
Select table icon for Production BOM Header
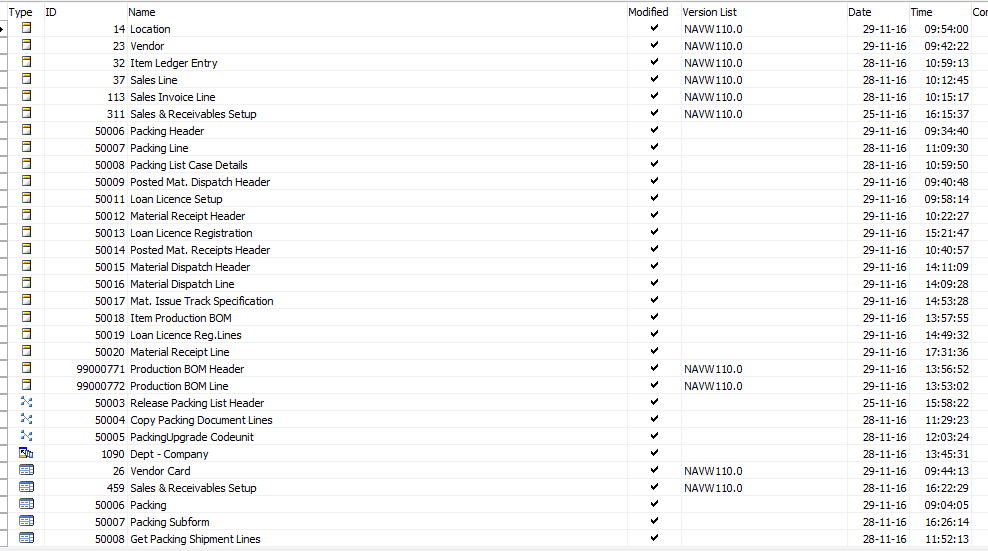pyautogui.click(x=26, y=368)
